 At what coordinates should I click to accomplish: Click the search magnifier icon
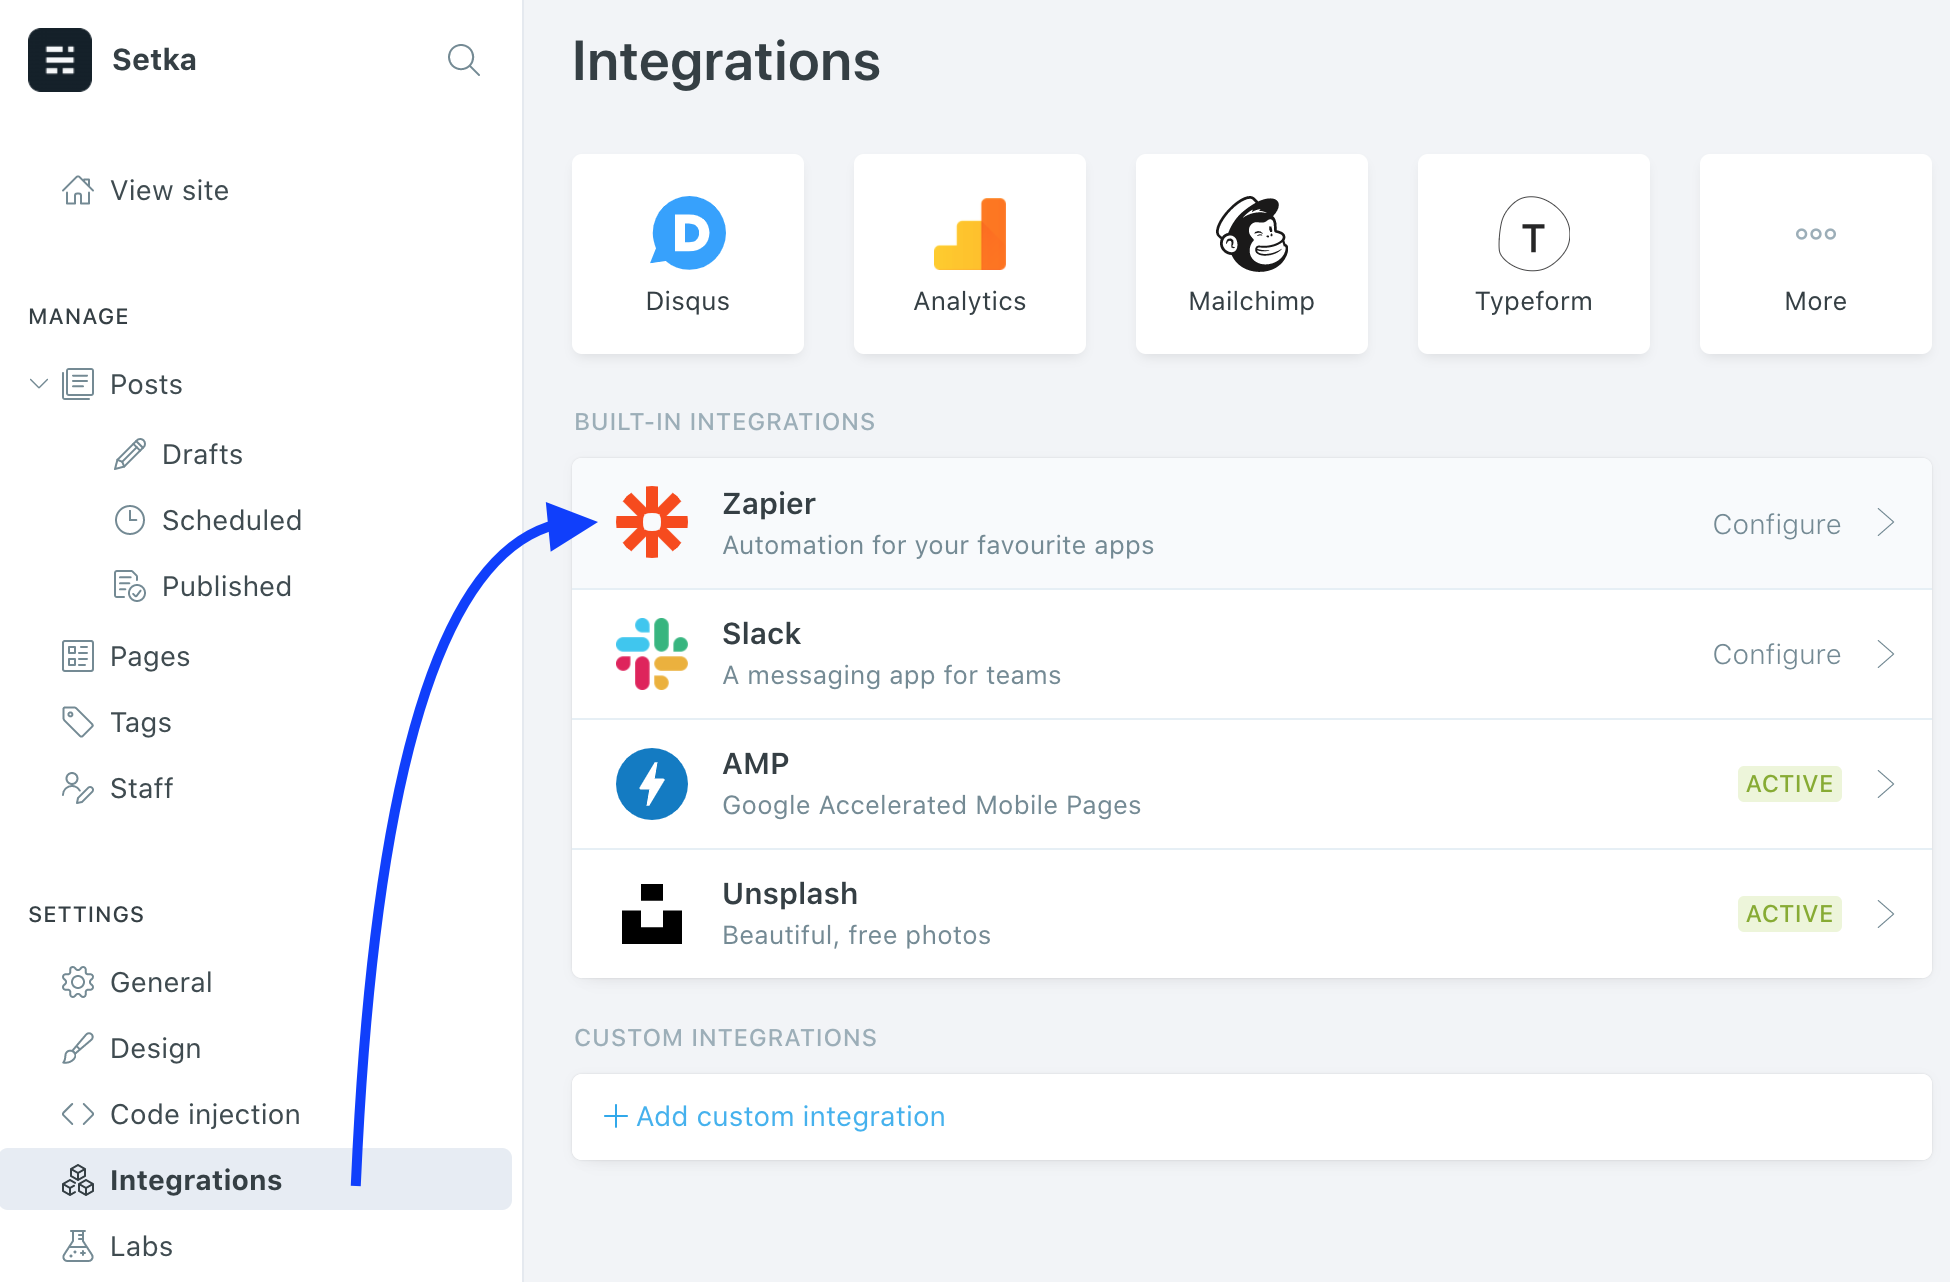(x=463, y=60)
